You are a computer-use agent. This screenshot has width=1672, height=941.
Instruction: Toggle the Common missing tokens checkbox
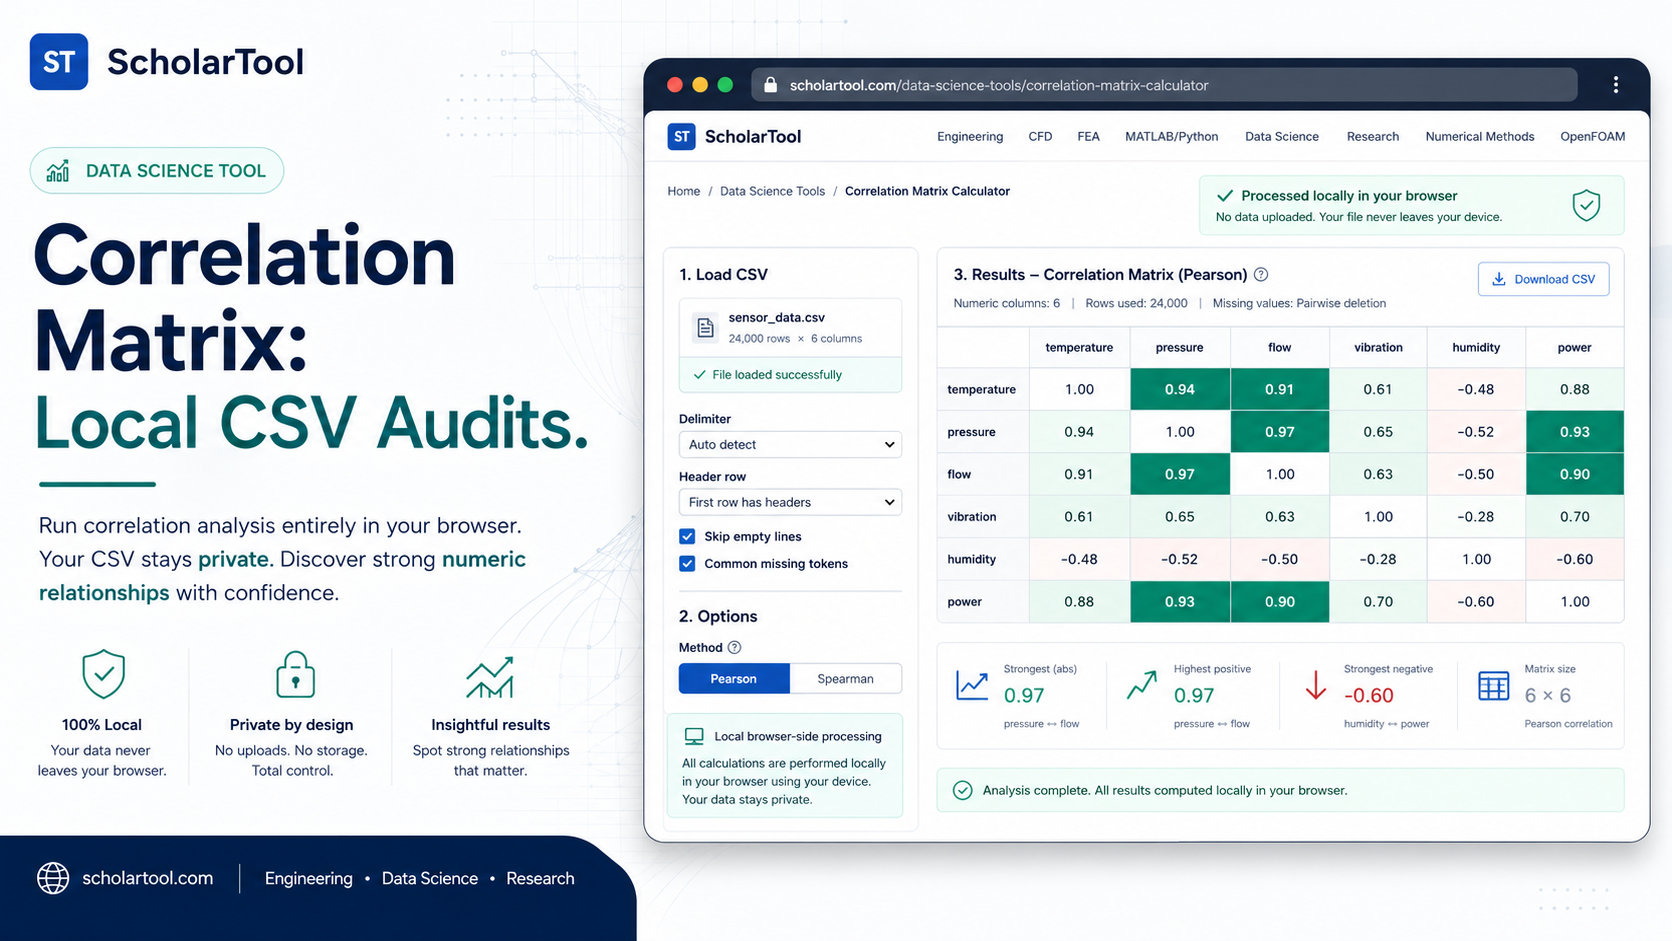coord(687,563)
